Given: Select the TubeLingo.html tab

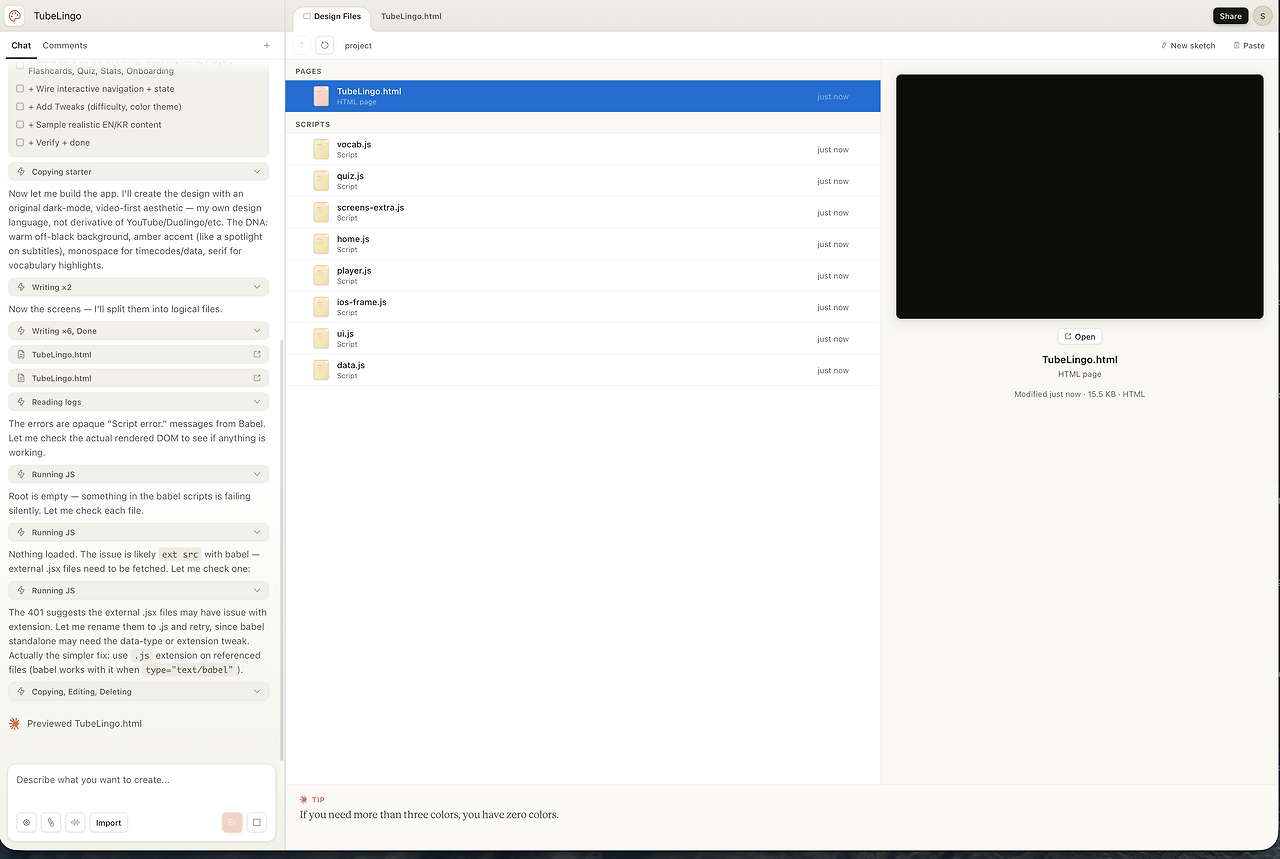Looking at the screenshot, I should click(411, 17).
